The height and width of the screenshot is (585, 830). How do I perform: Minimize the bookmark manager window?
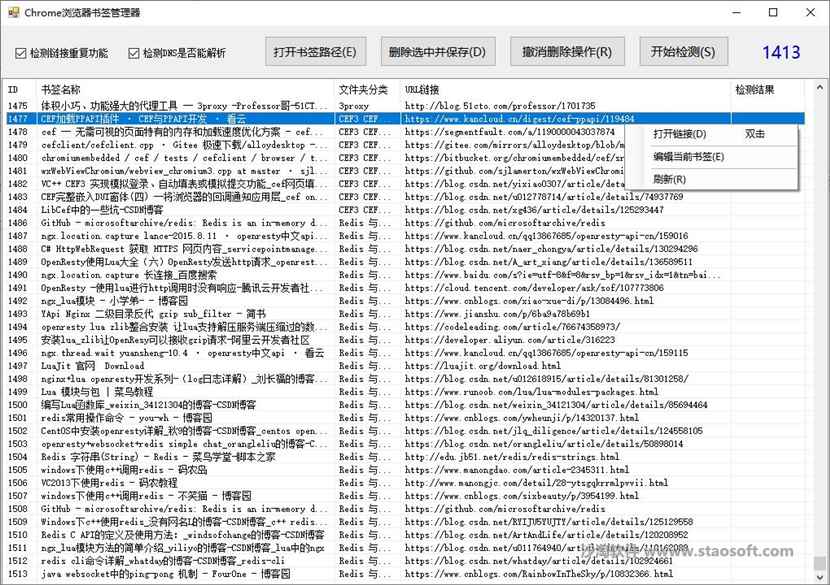pos(736,12)
